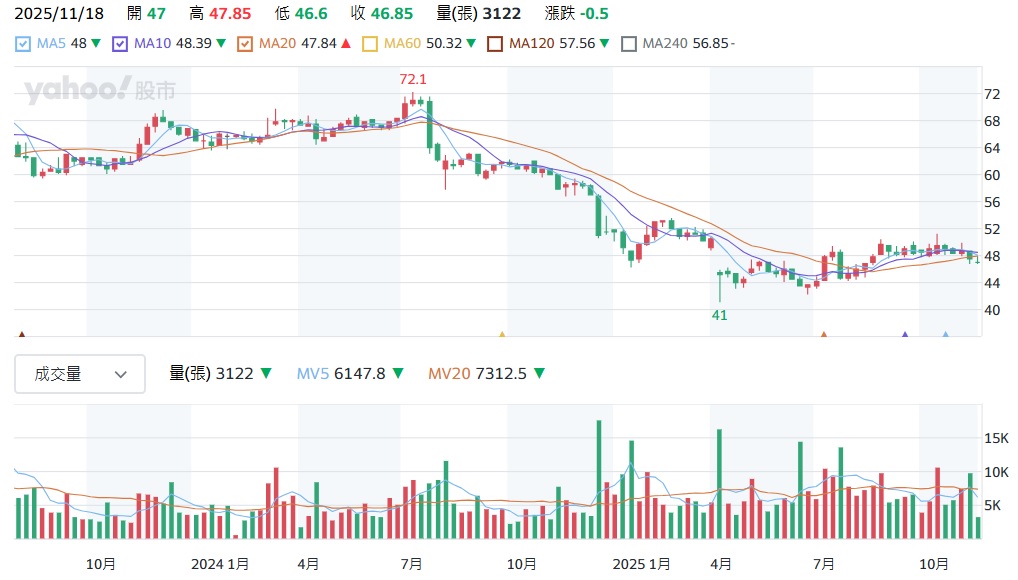Click the orange triangle marker near 7月 2025

click(x=823, y=335)
